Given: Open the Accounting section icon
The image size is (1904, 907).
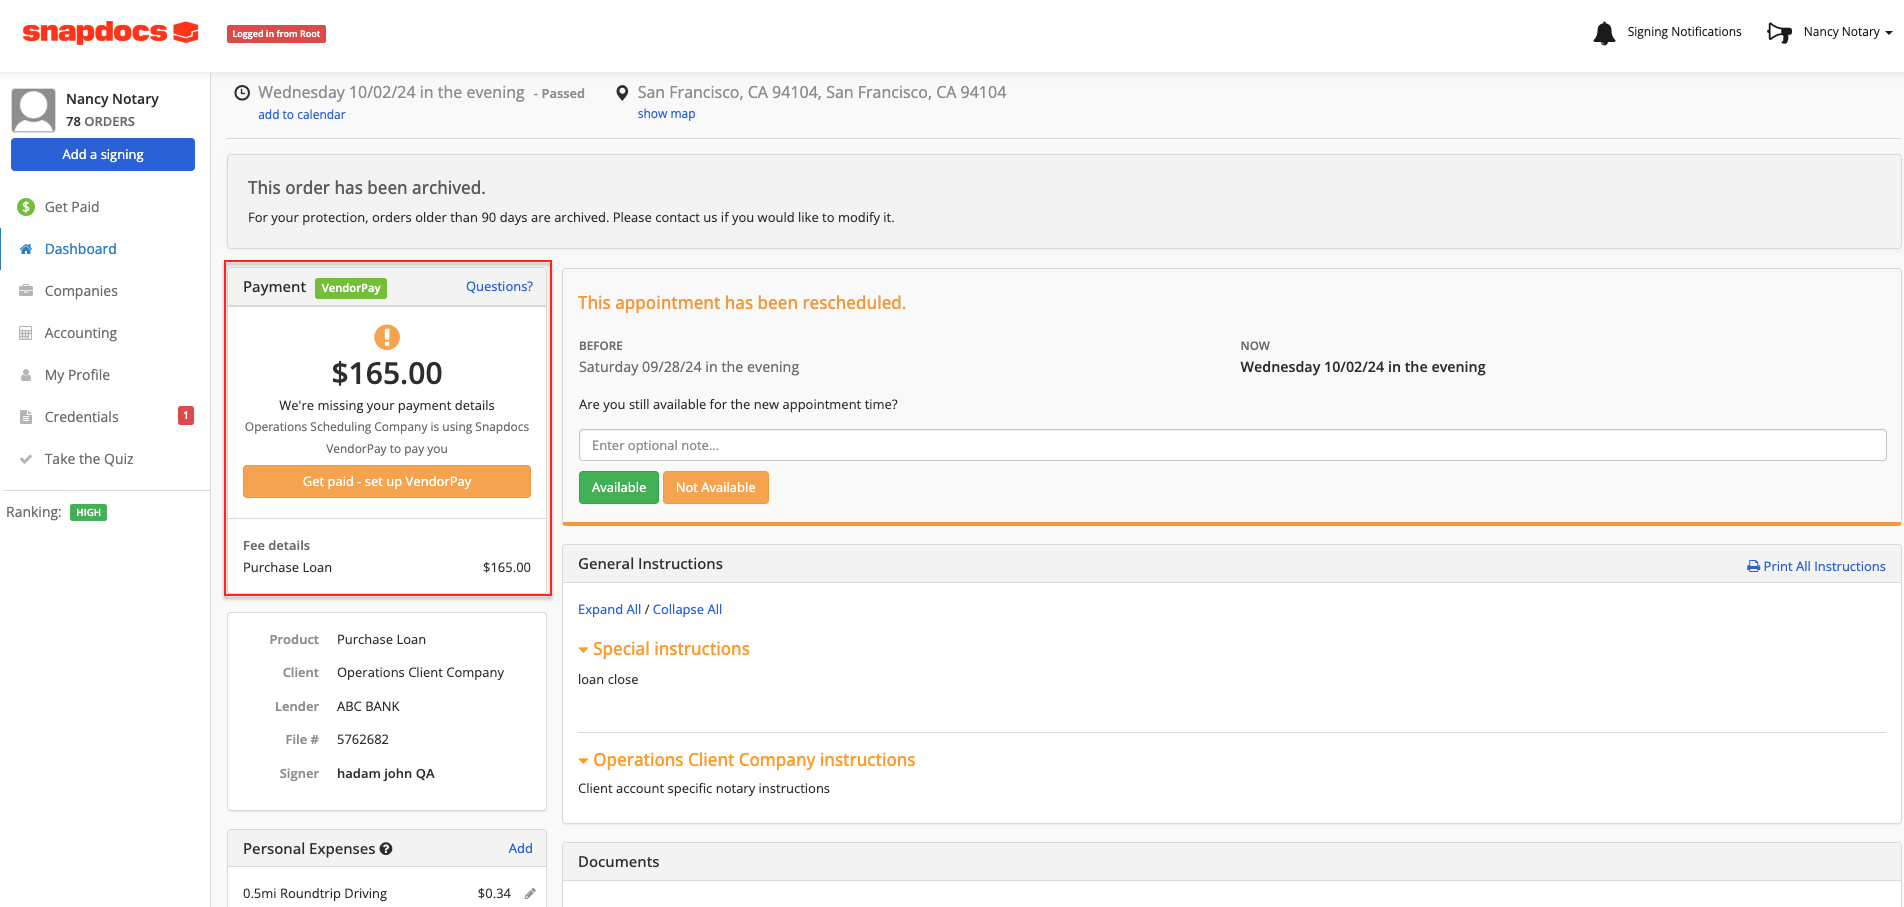Looking at the screenshot, I should (26, 332).
